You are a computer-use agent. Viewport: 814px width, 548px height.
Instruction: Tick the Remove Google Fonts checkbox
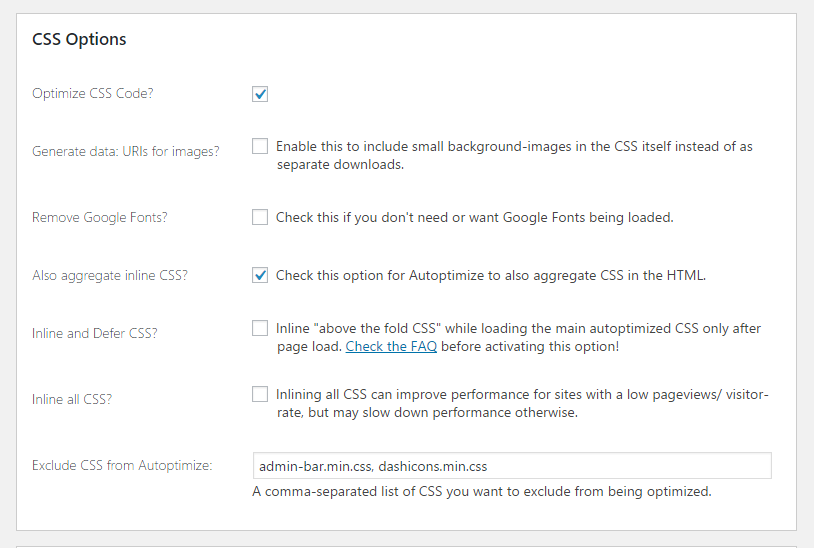[260, 217]
